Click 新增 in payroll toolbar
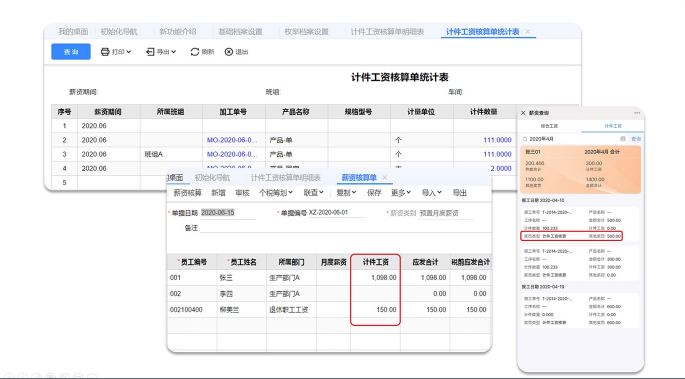This screenshot has height=379, width=685. pos(218,193)
